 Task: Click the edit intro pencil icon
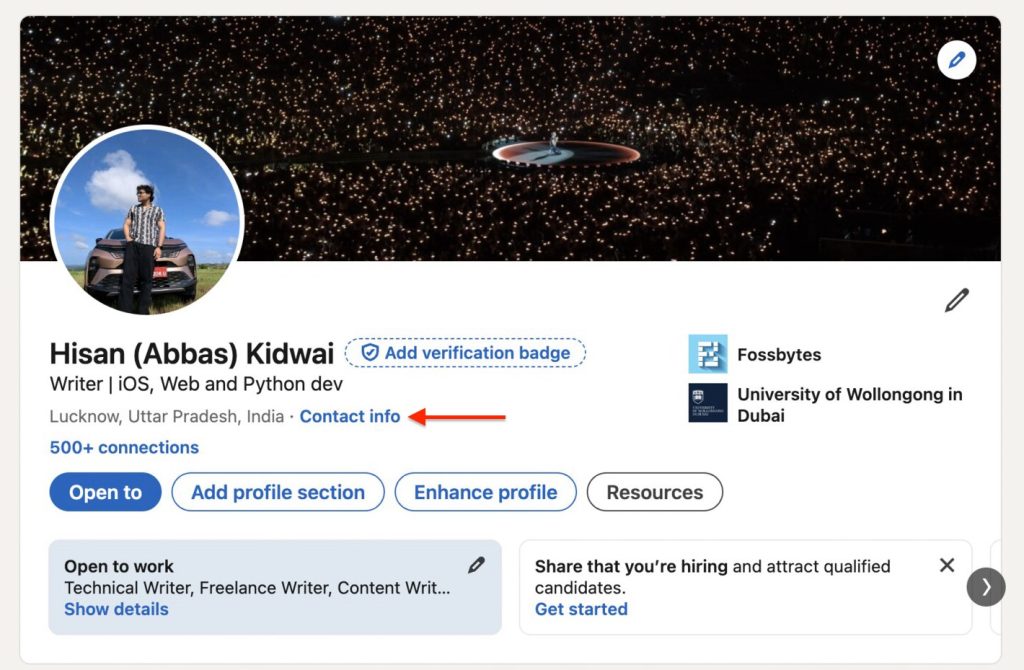(x=956, y=300)
